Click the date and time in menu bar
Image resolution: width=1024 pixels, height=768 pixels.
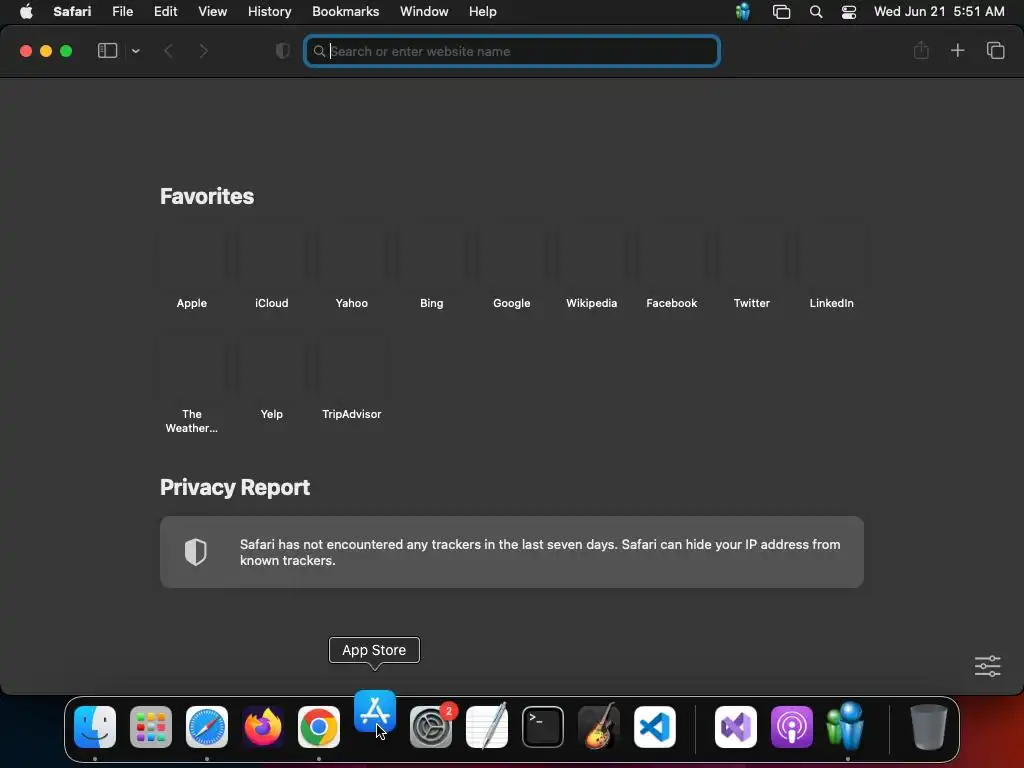click(x=938, y=12)
